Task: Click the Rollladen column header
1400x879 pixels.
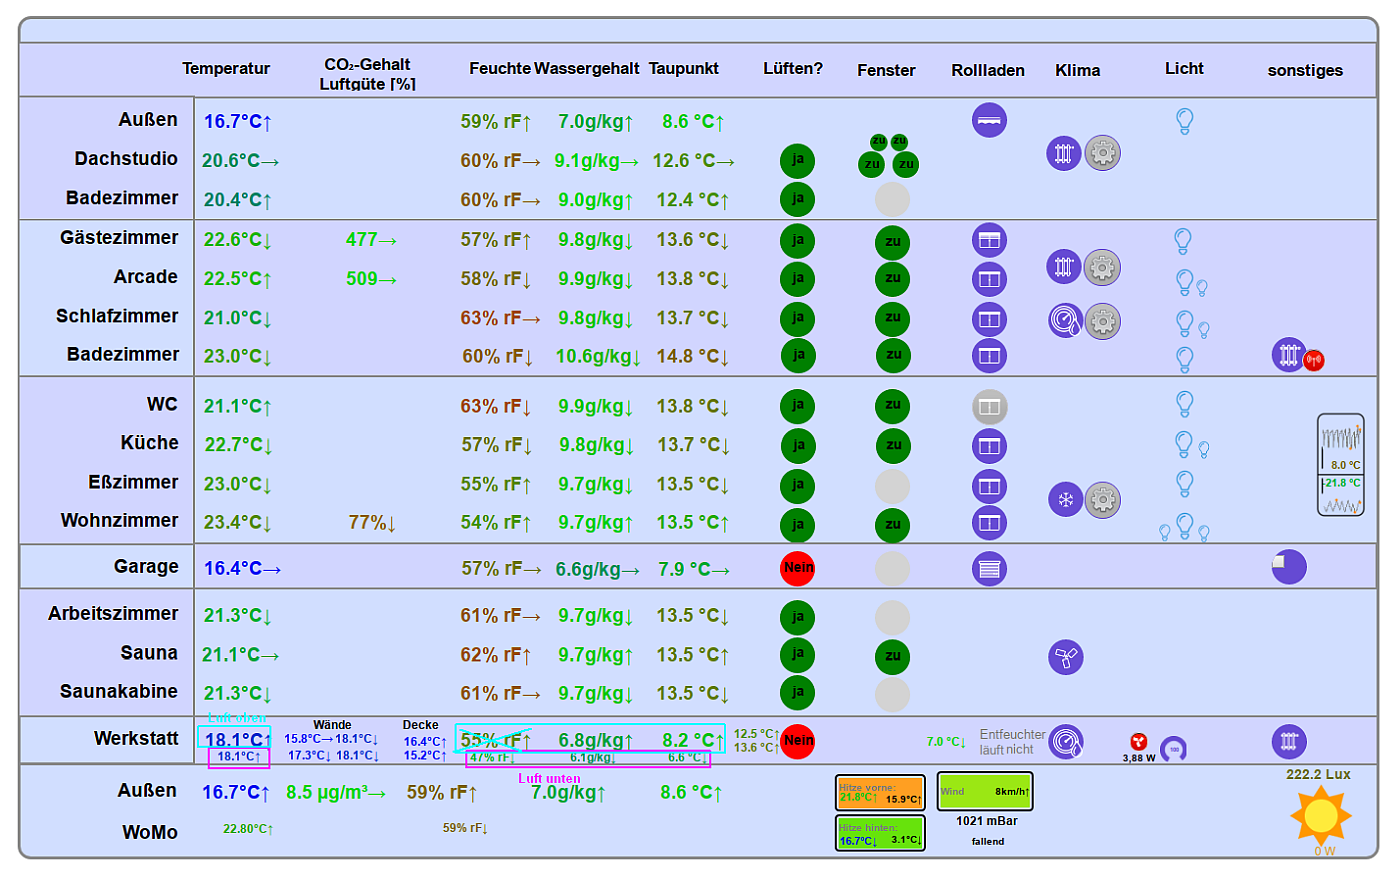Action: tap(988, 70)
